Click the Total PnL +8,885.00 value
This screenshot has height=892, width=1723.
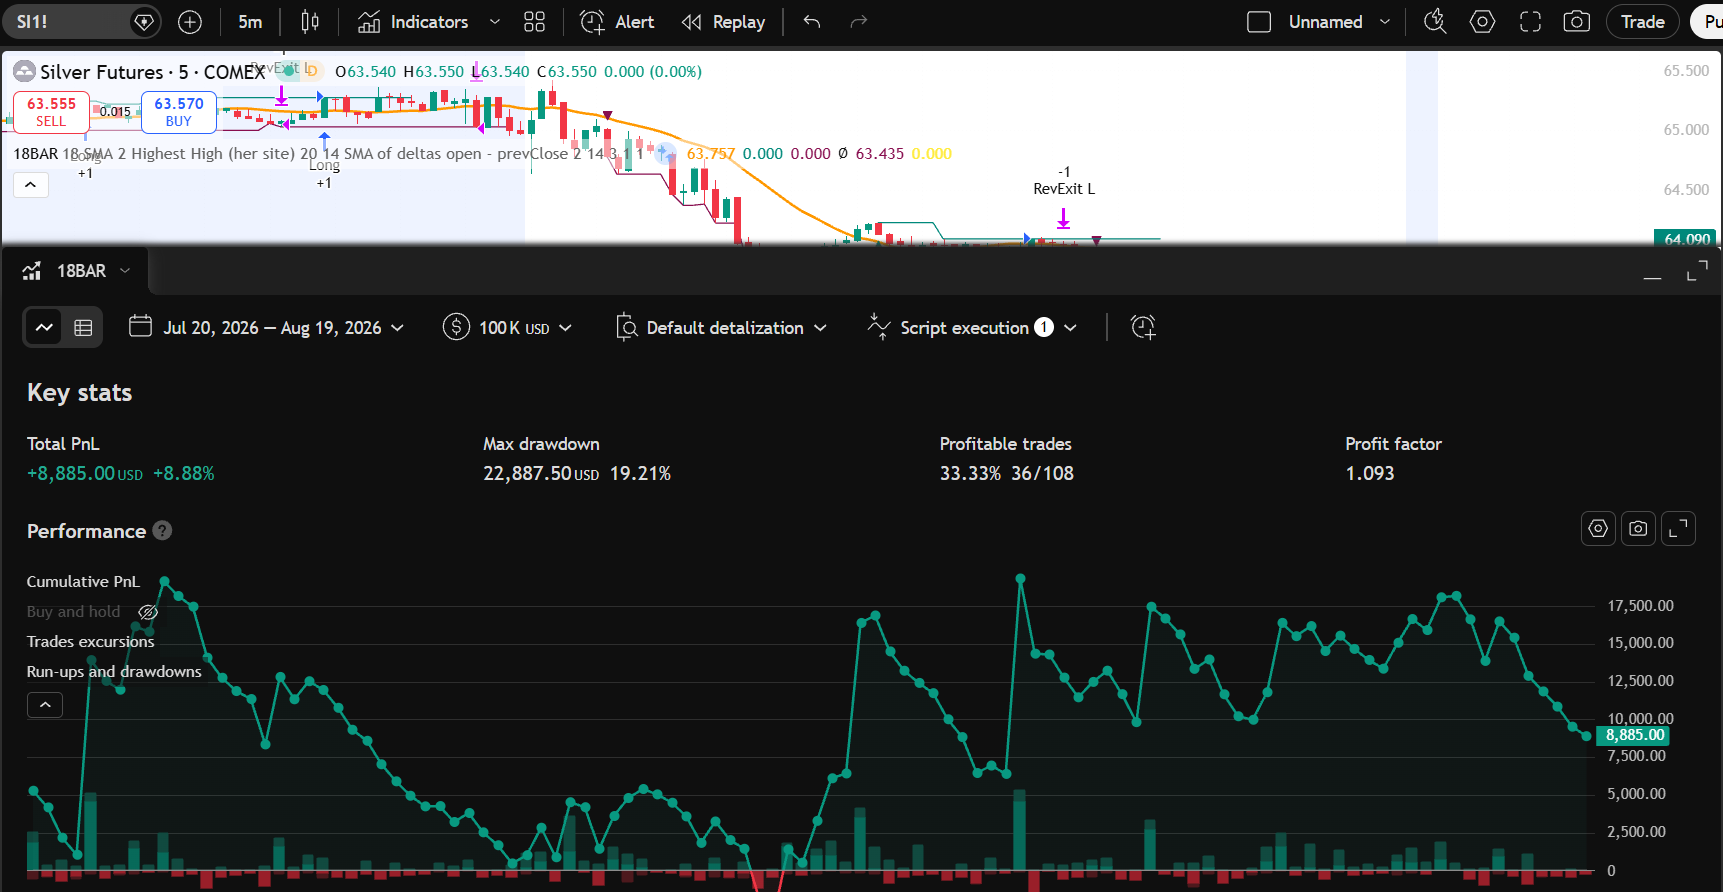click(x=85, y=473)
